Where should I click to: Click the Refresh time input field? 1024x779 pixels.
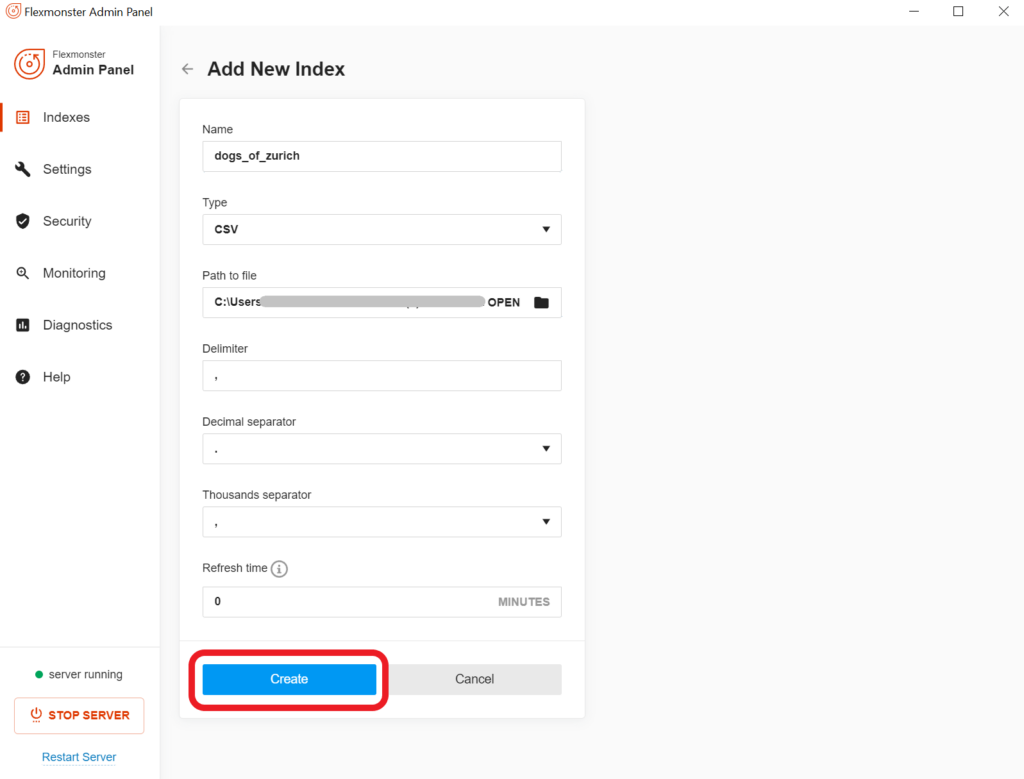click(x=381, y=601)
